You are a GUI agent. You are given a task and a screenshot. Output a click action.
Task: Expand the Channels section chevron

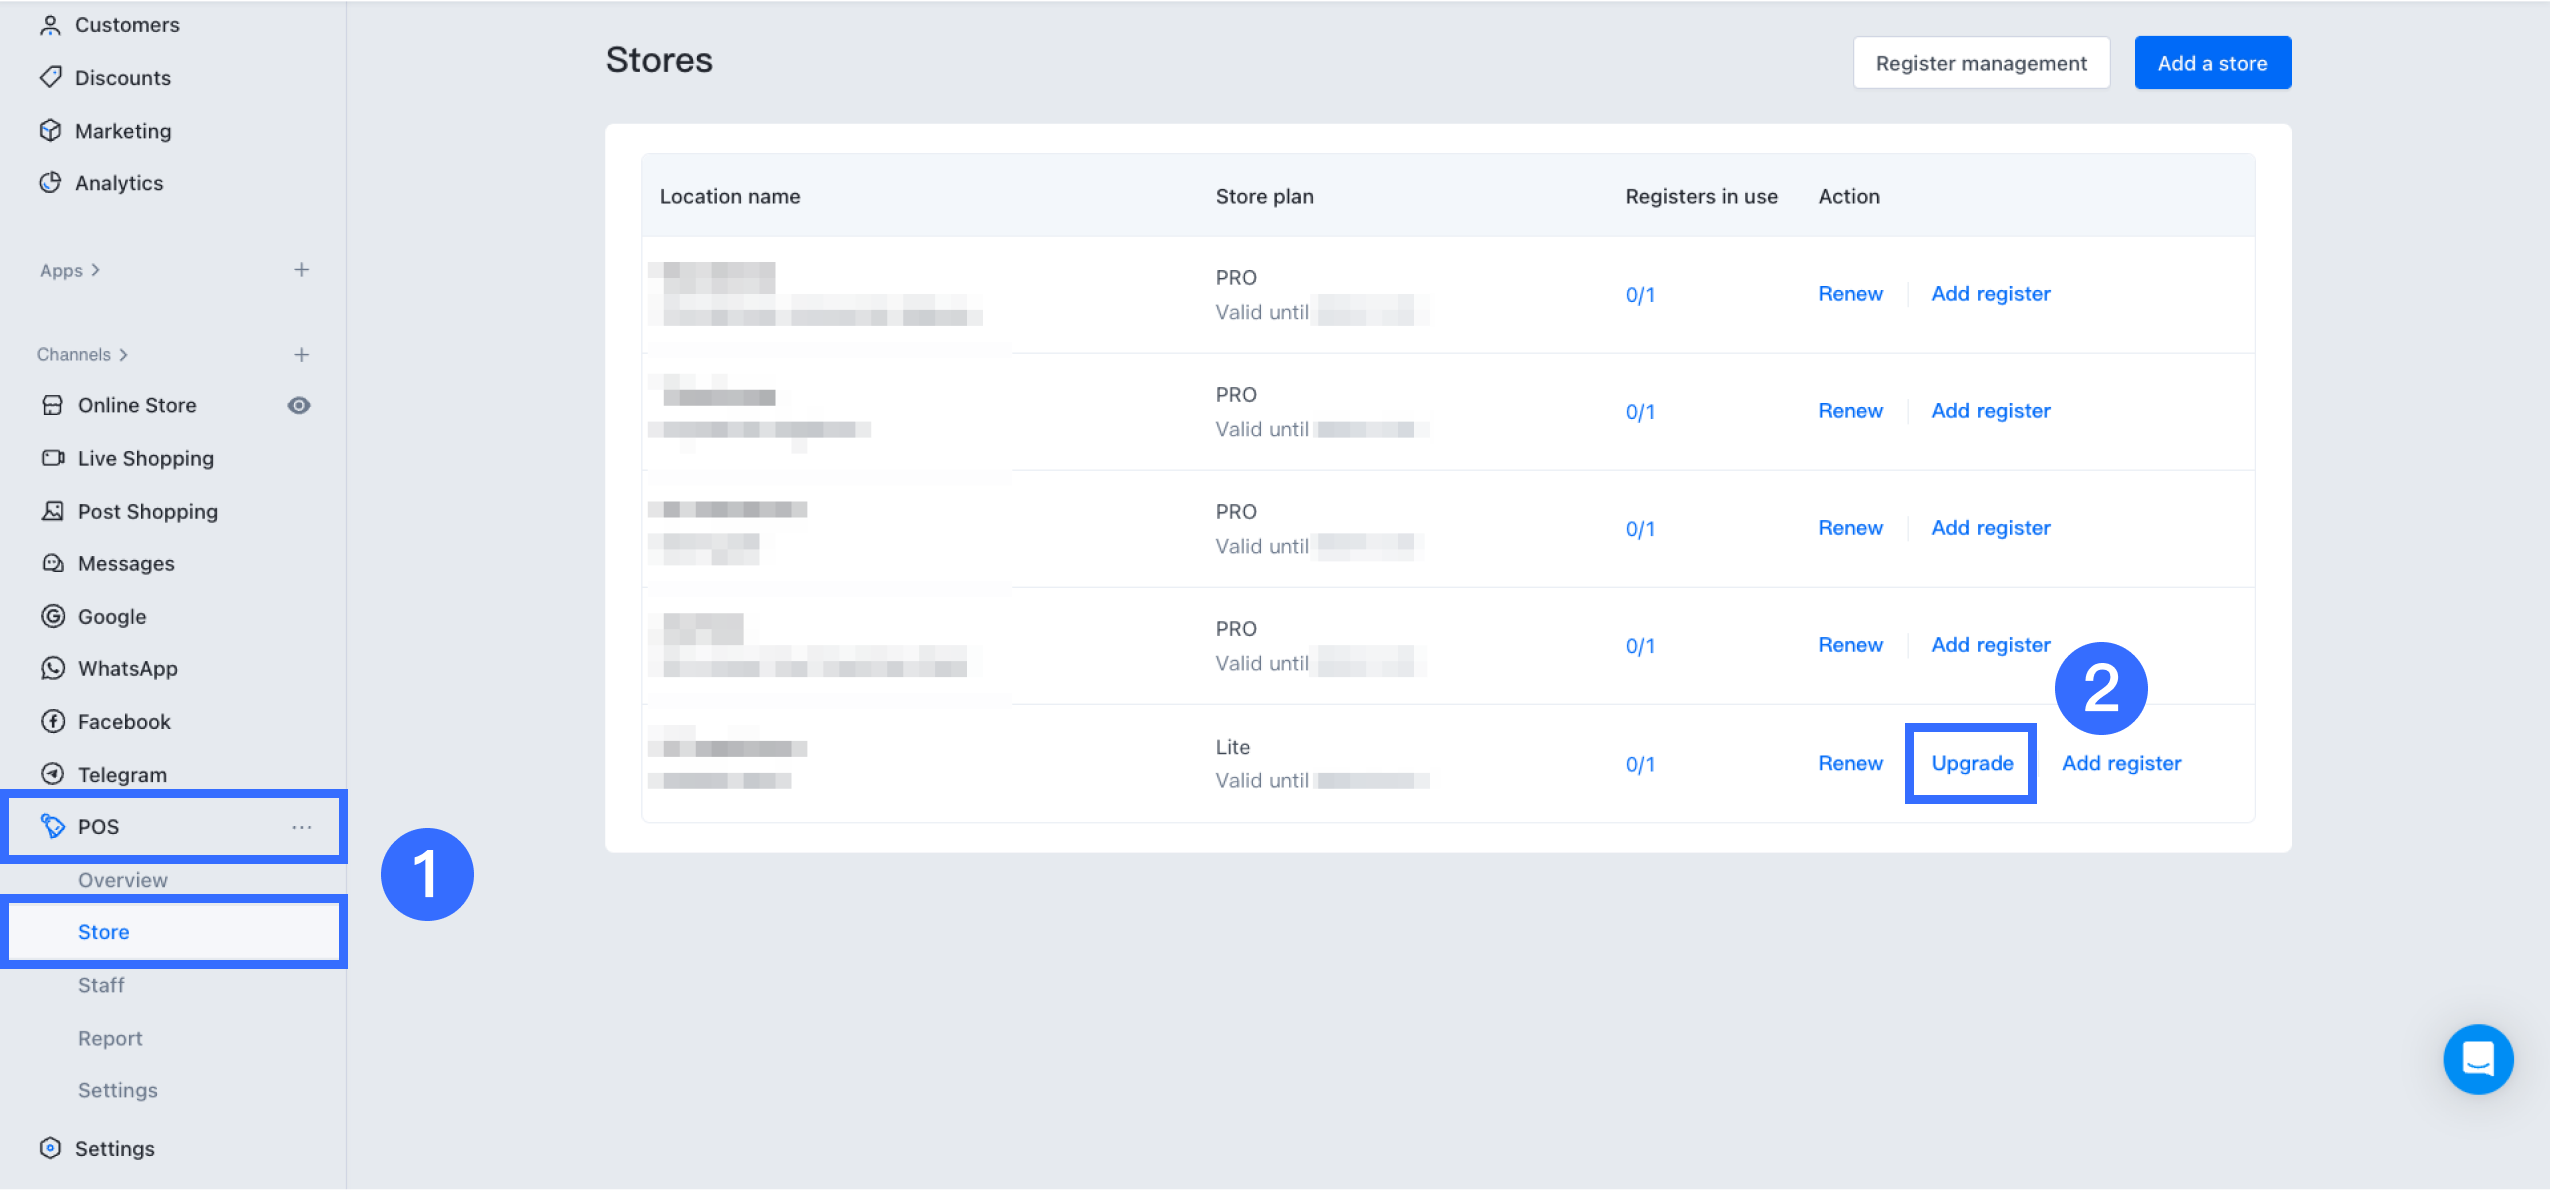pos(124,355)
